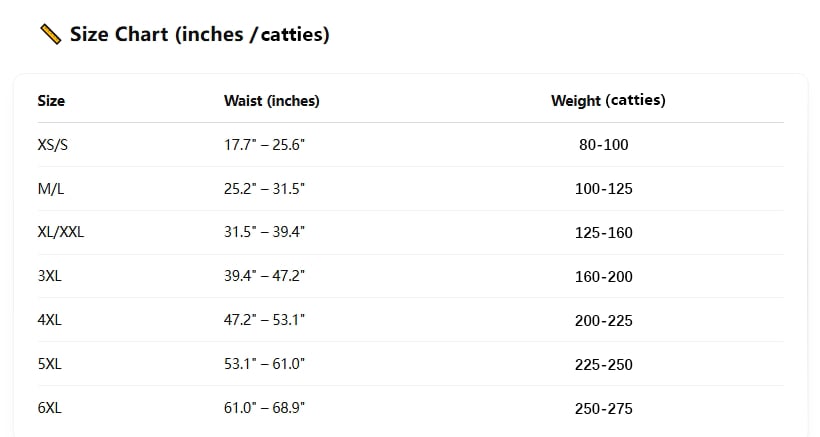Click the XL/XXL size row label
The image size is (820, 437).
[61, 232]
